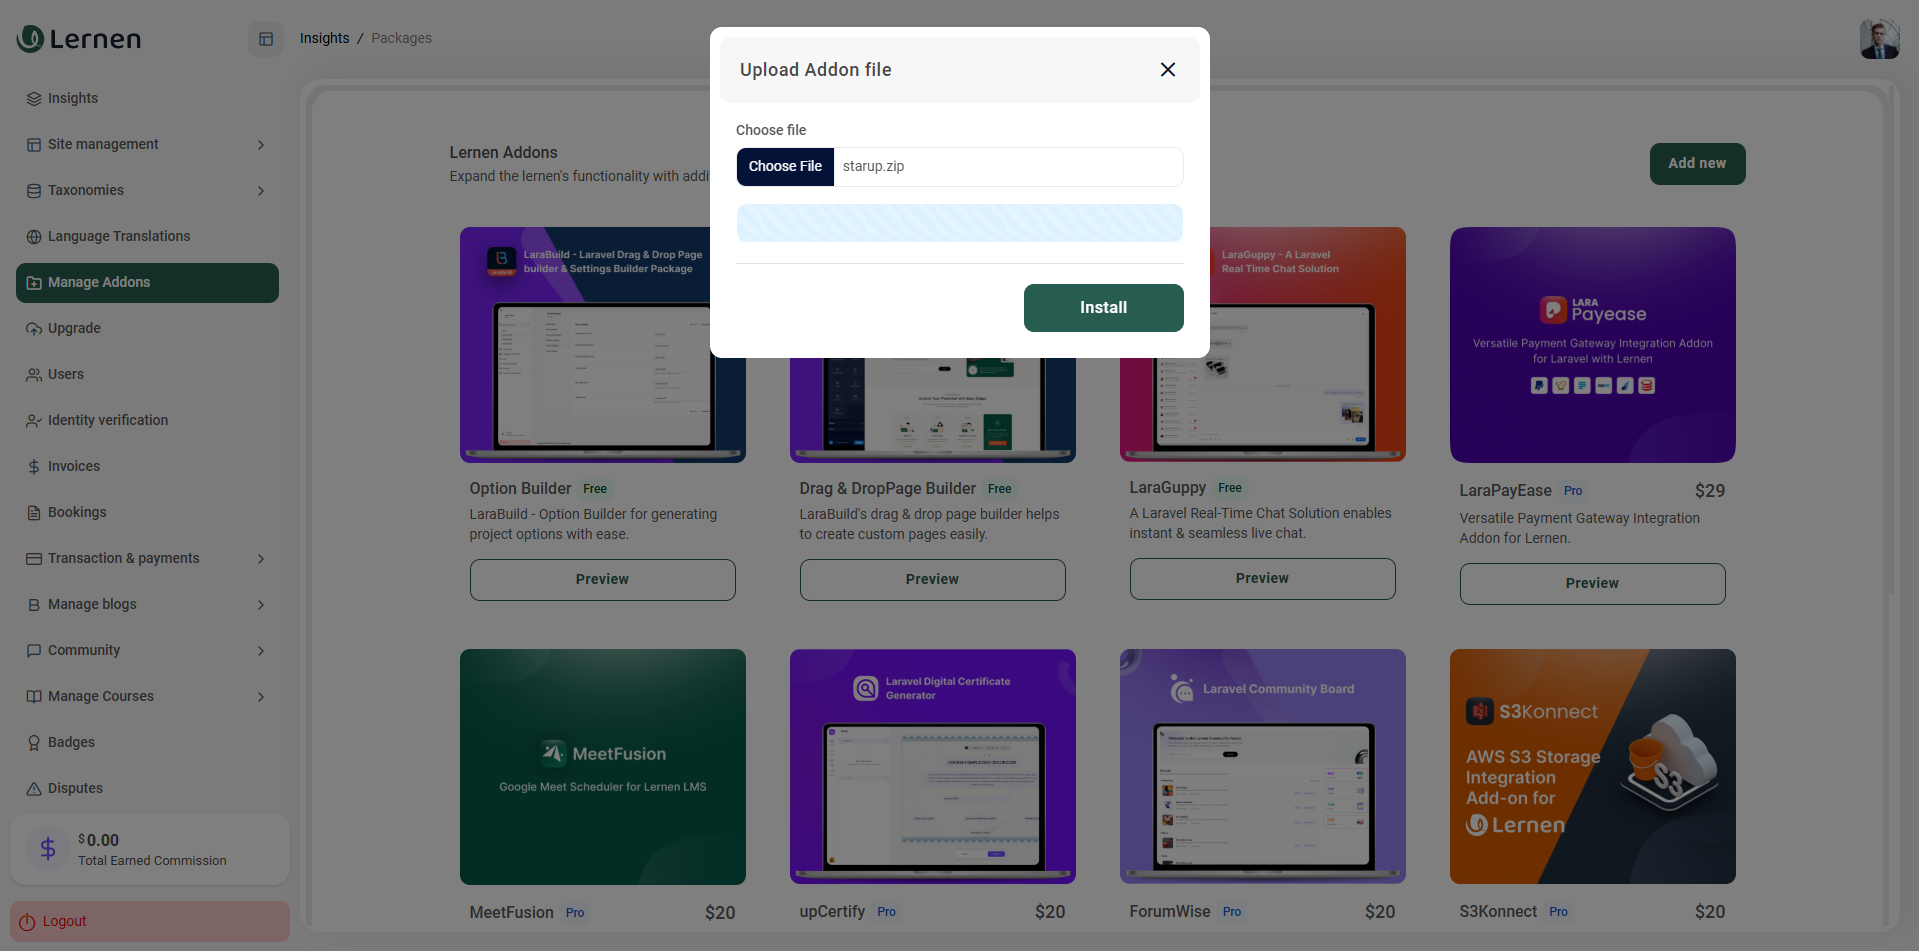Expand the Taxonomies submenu chevron
Image resolution: width=1919 pixels, height=951 pixels.
click(x=261, y=191)
